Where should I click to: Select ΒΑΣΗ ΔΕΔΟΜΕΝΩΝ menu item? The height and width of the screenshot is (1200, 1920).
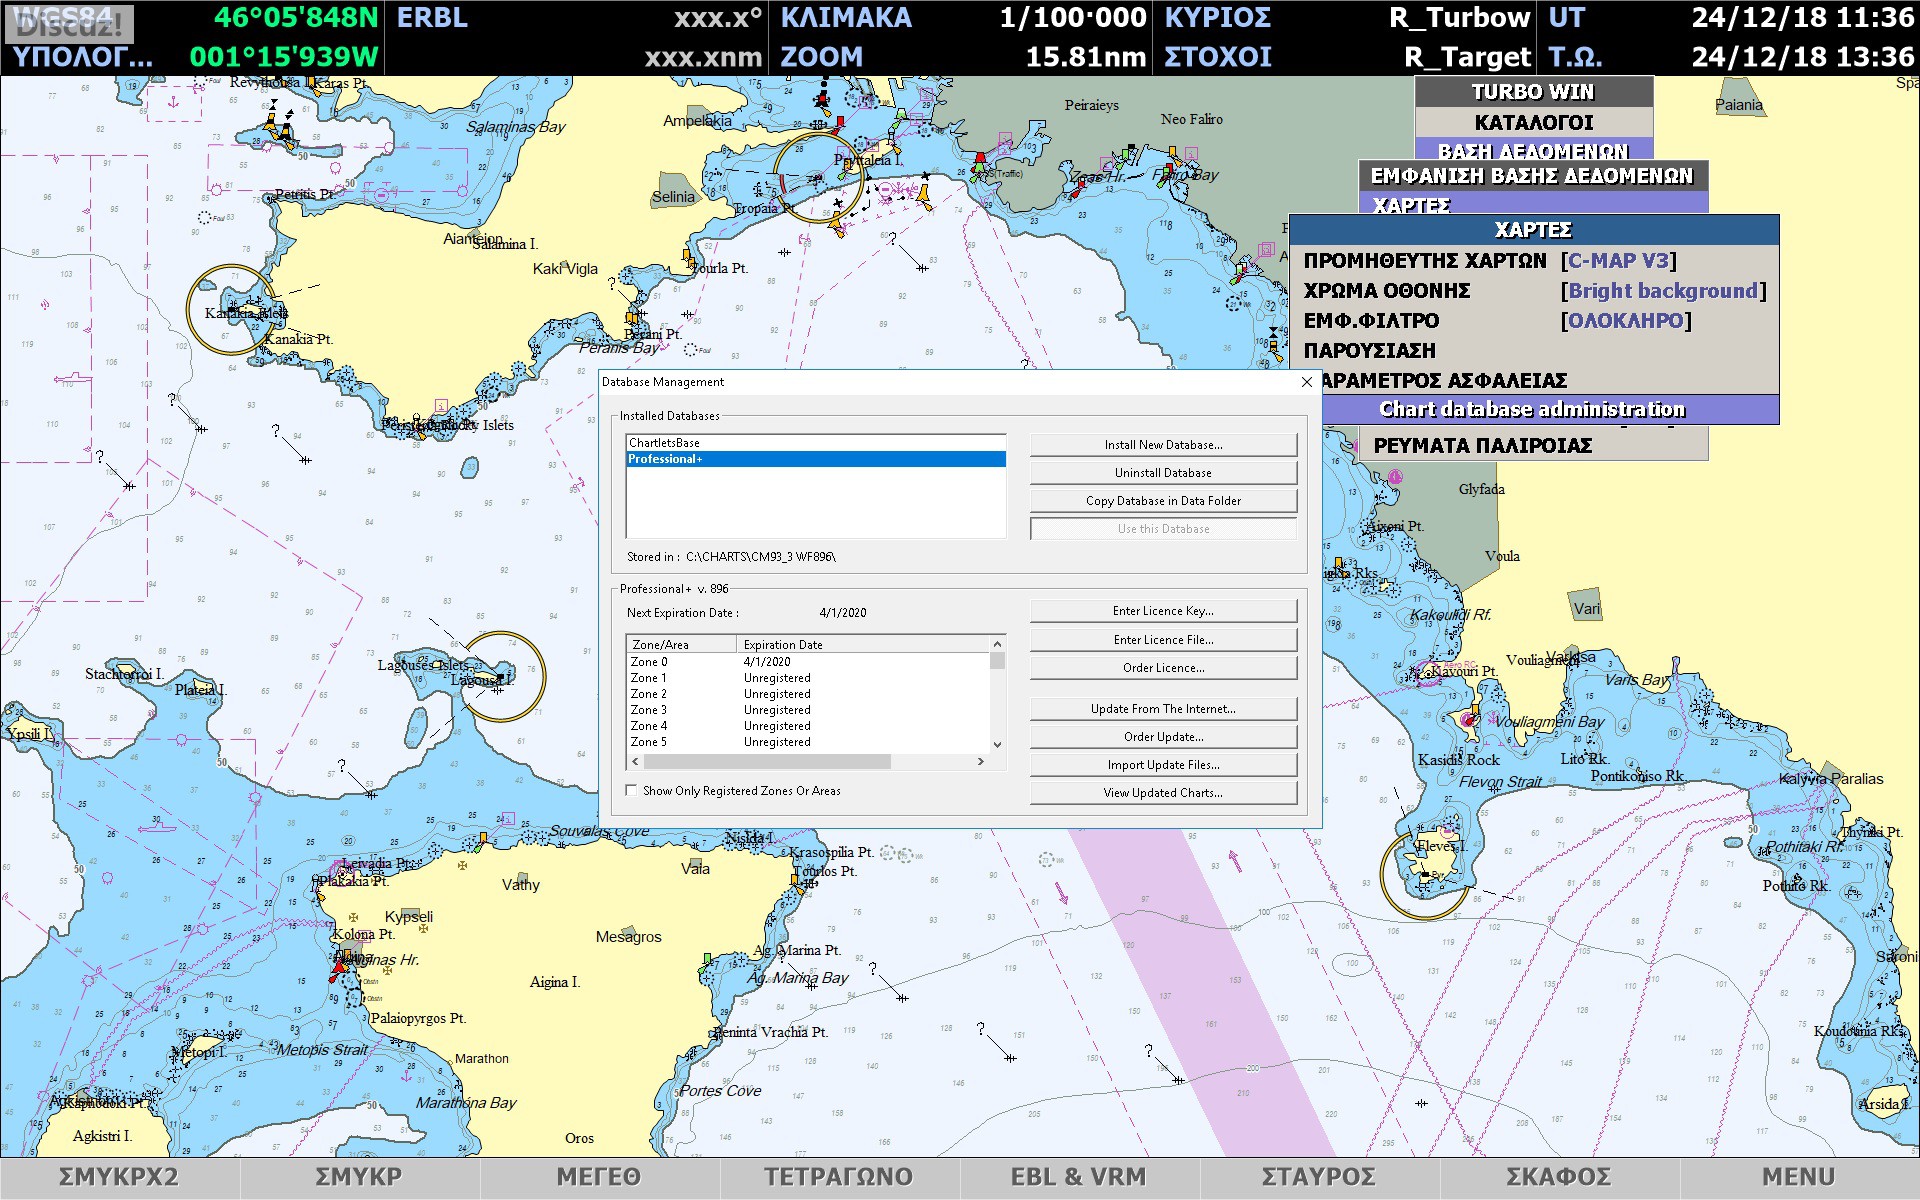1534,150
